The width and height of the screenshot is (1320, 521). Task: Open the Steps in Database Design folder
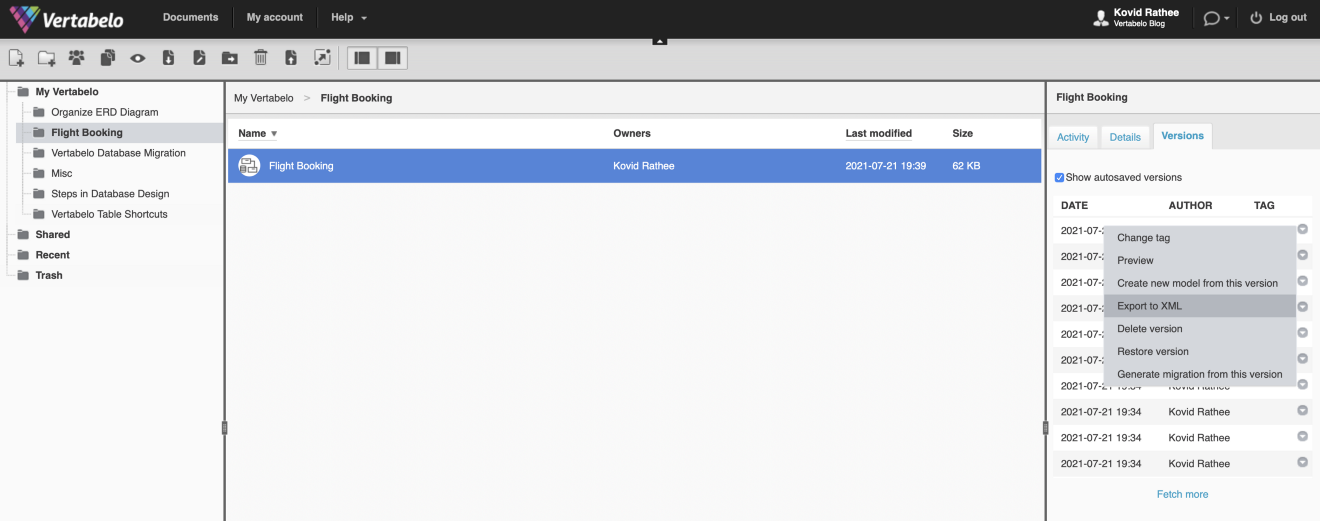[x=110, y=194]
